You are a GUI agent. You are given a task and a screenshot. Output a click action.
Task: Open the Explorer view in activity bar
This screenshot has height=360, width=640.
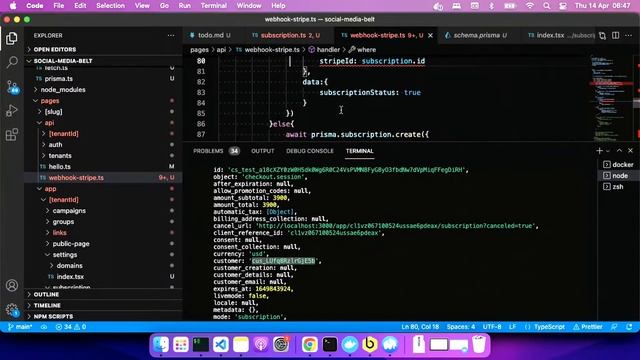pyautogui.click(x=12, y=39)
